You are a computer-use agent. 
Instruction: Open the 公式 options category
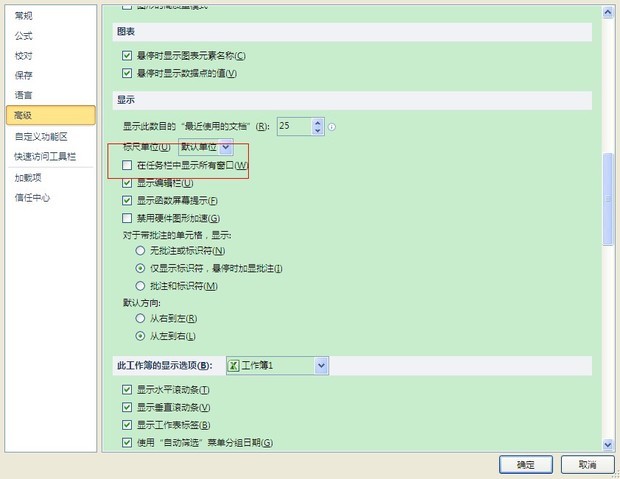point(23,36)
